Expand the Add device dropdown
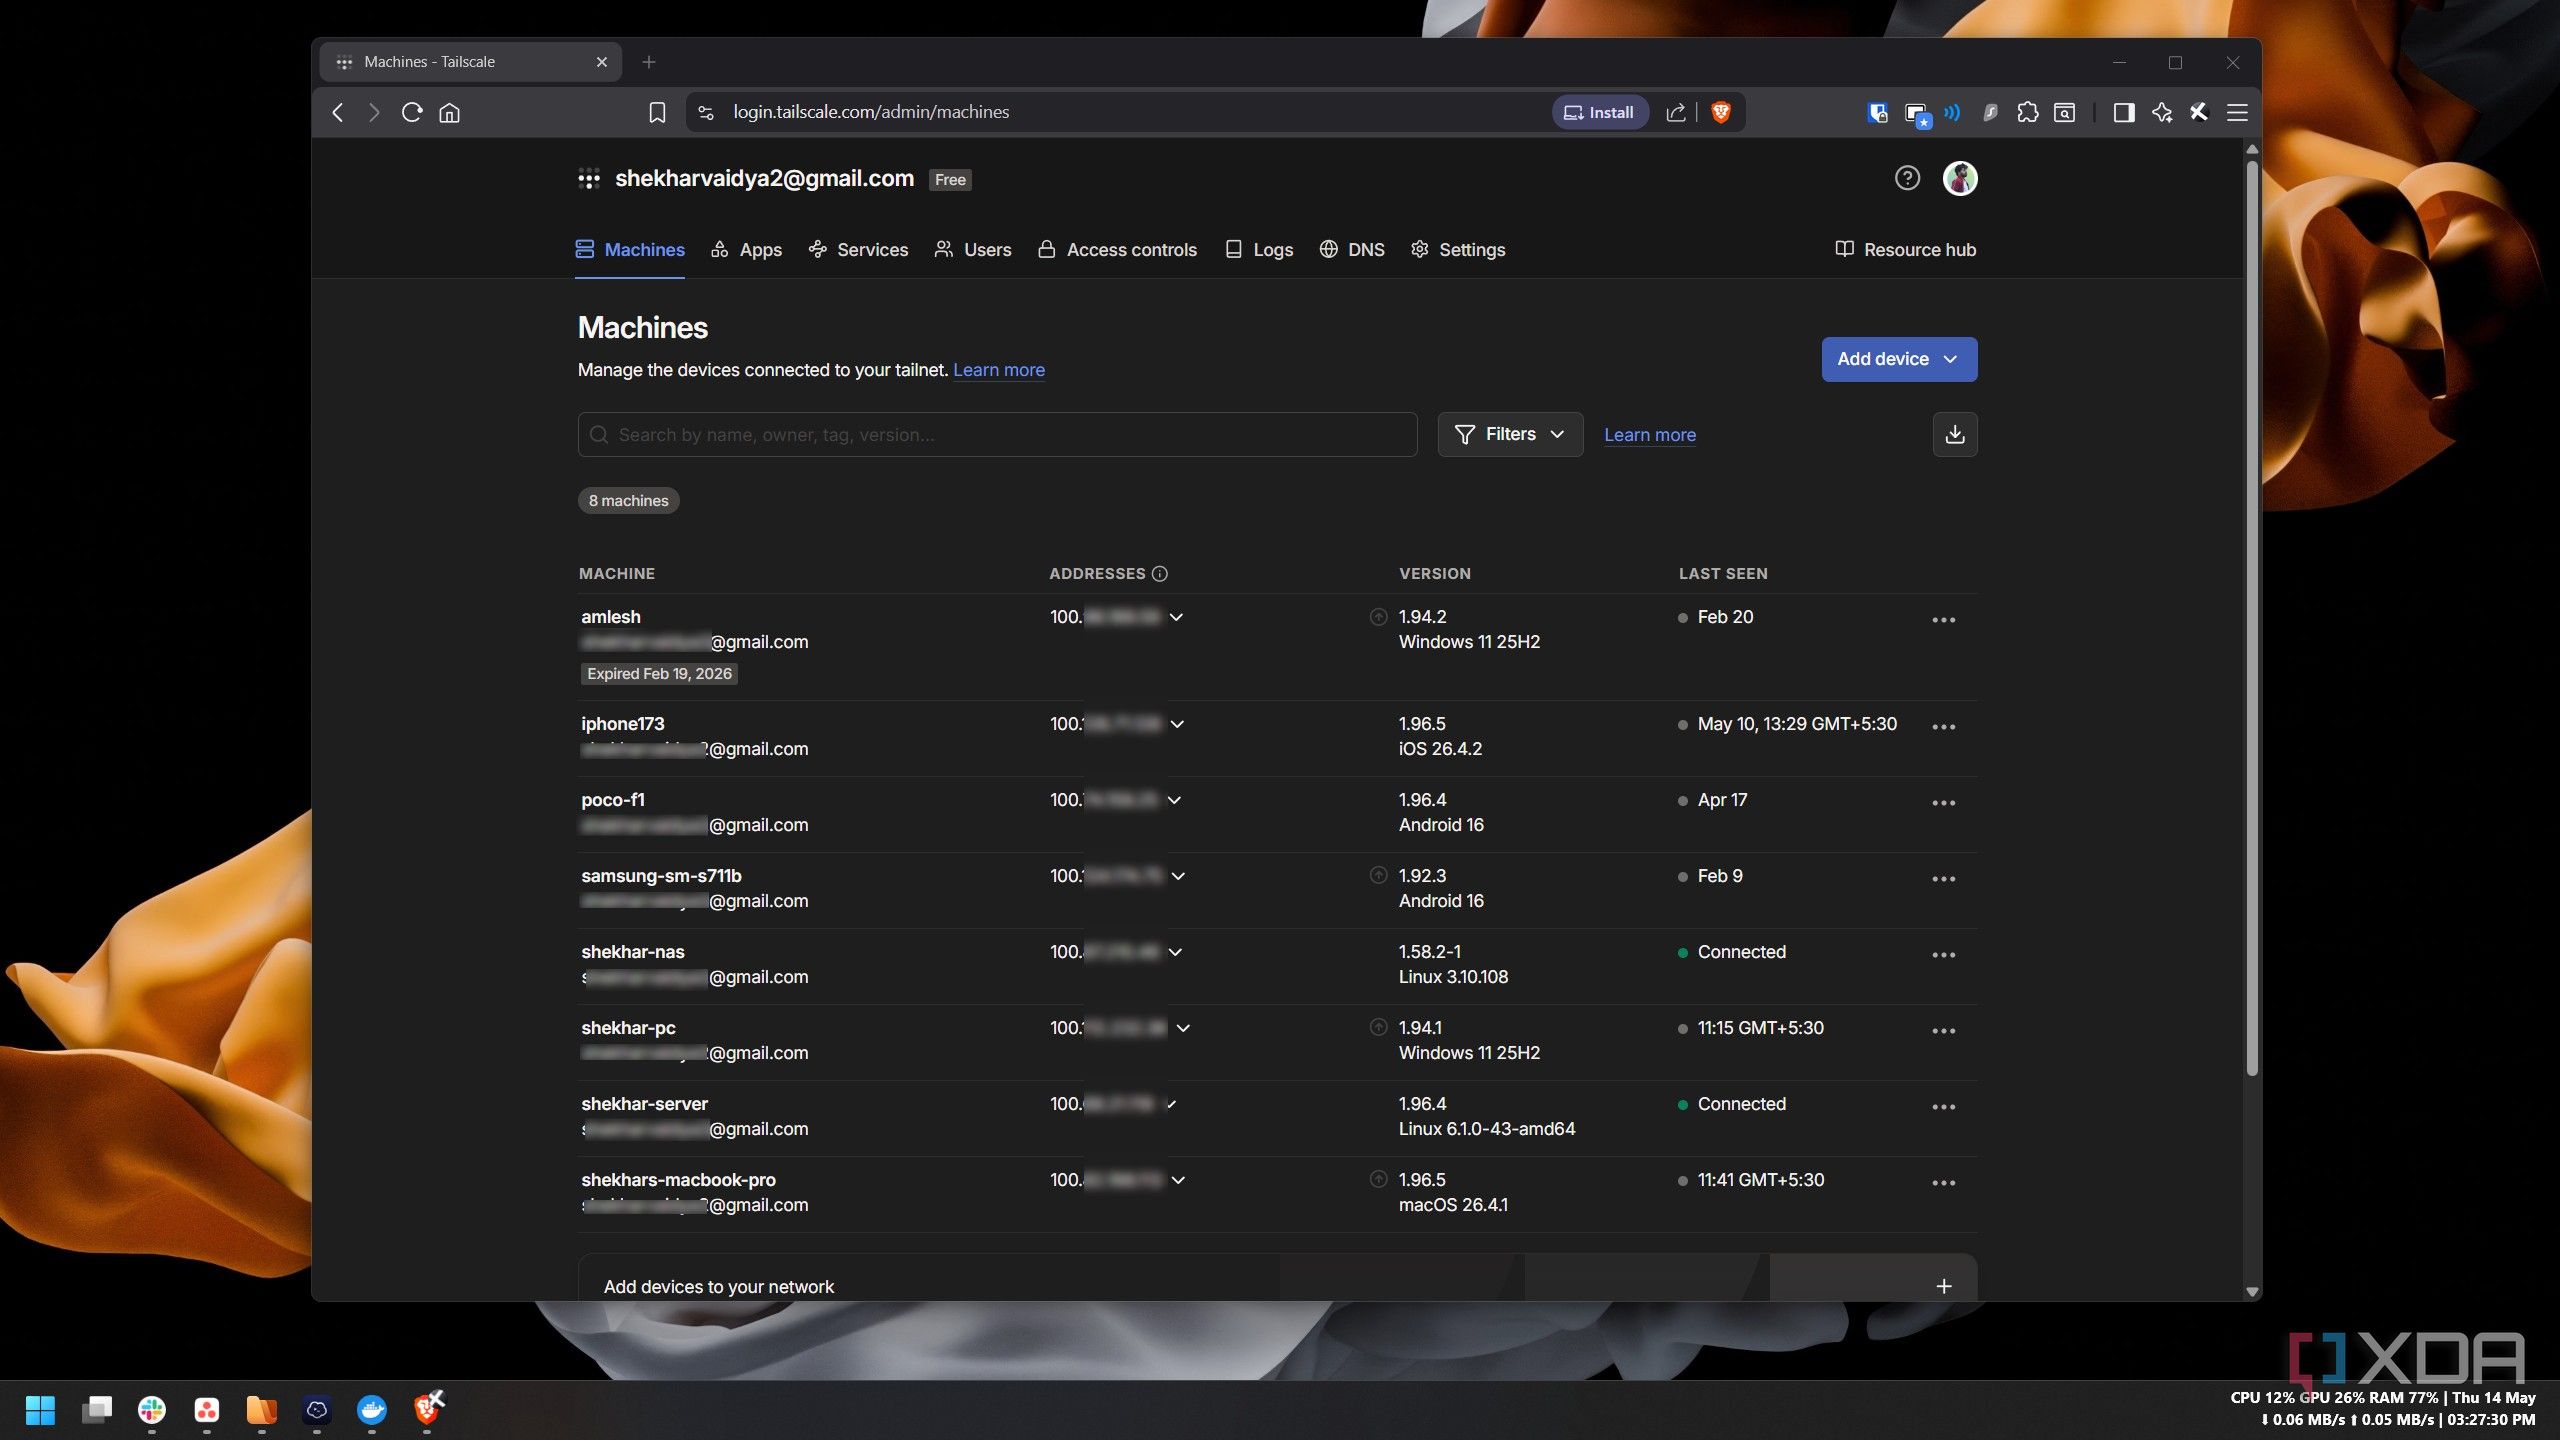Screen dimensions: 2560x1440 pyautogui.click(x=1899, y=359)
